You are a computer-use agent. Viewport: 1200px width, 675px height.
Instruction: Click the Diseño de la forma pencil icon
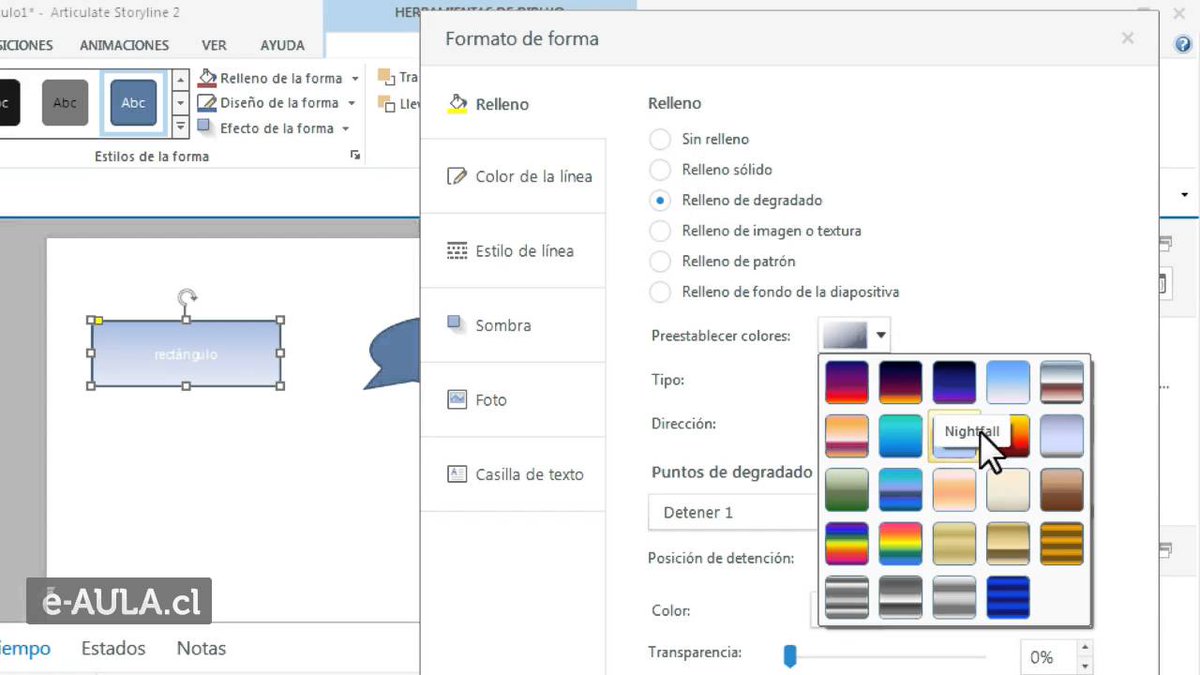pos(207,103)
